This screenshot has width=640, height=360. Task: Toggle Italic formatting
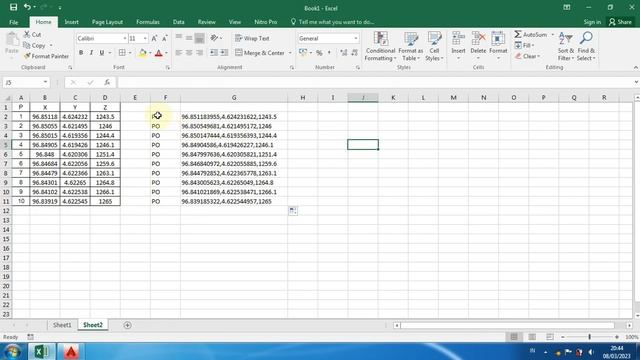click(x=91, y=53)
